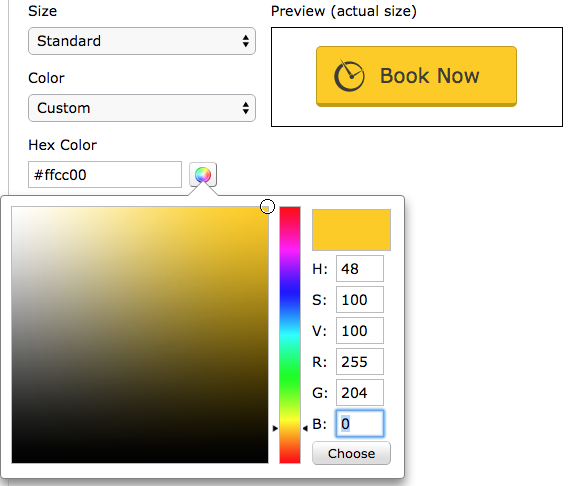Click the circular selector in saturation field
The image size is (568, 486).
267,206
